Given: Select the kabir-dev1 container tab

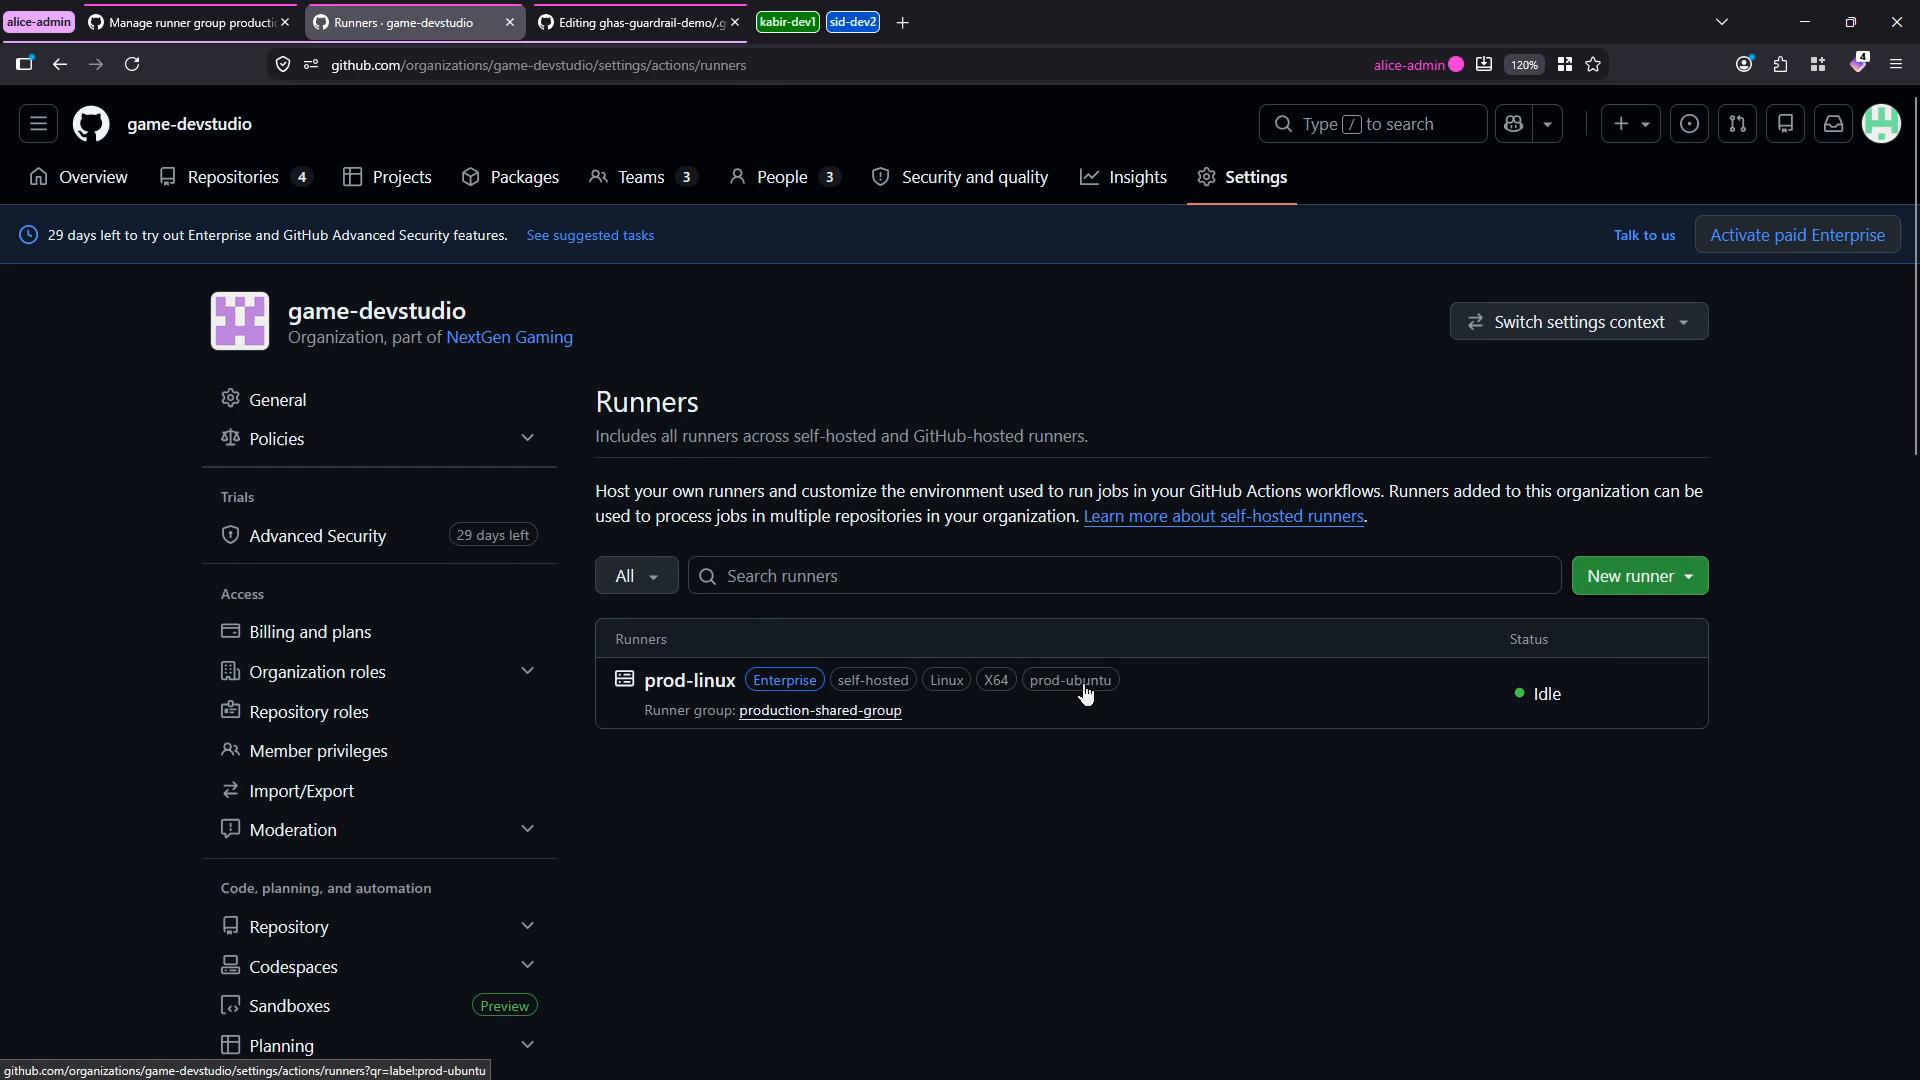Looking at the screenshot, I should click(788, 22).
